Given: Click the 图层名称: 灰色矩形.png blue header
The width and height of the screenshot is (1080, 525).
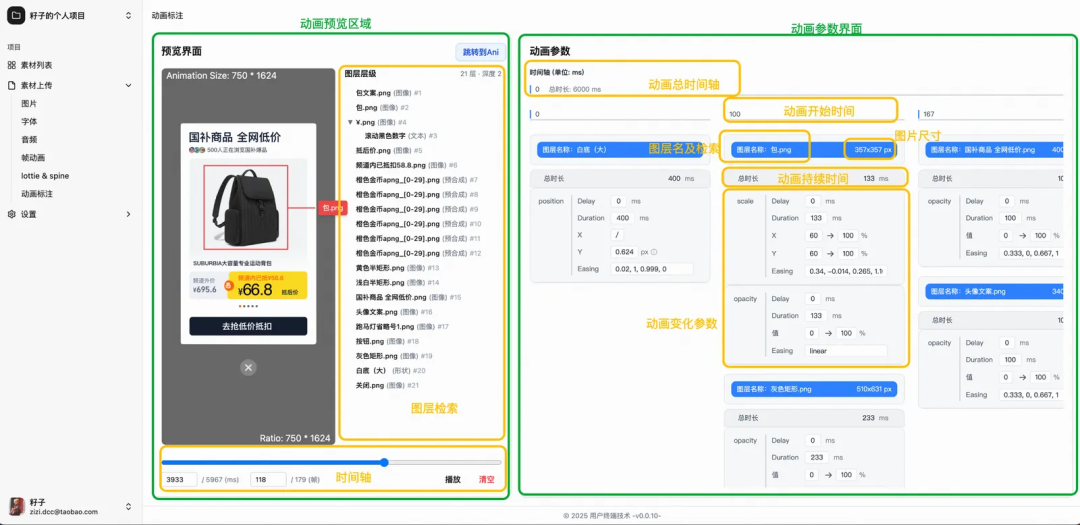Looking at the screenshot, I should tap(814, 389).
